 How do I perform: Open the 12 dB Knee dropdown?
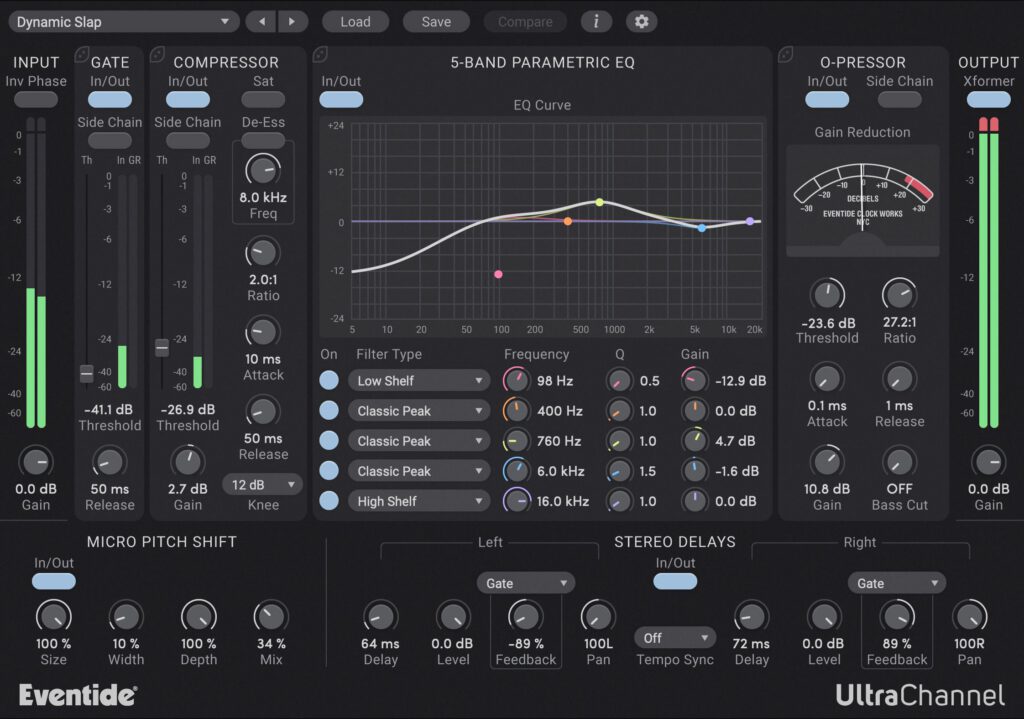click(263, 485)
